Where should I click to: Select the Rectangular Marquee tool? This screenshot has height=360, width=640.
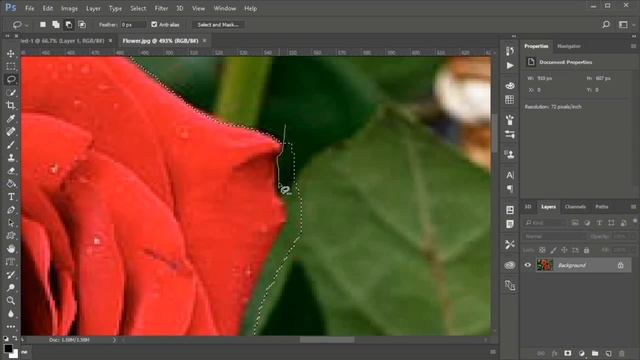11,66
